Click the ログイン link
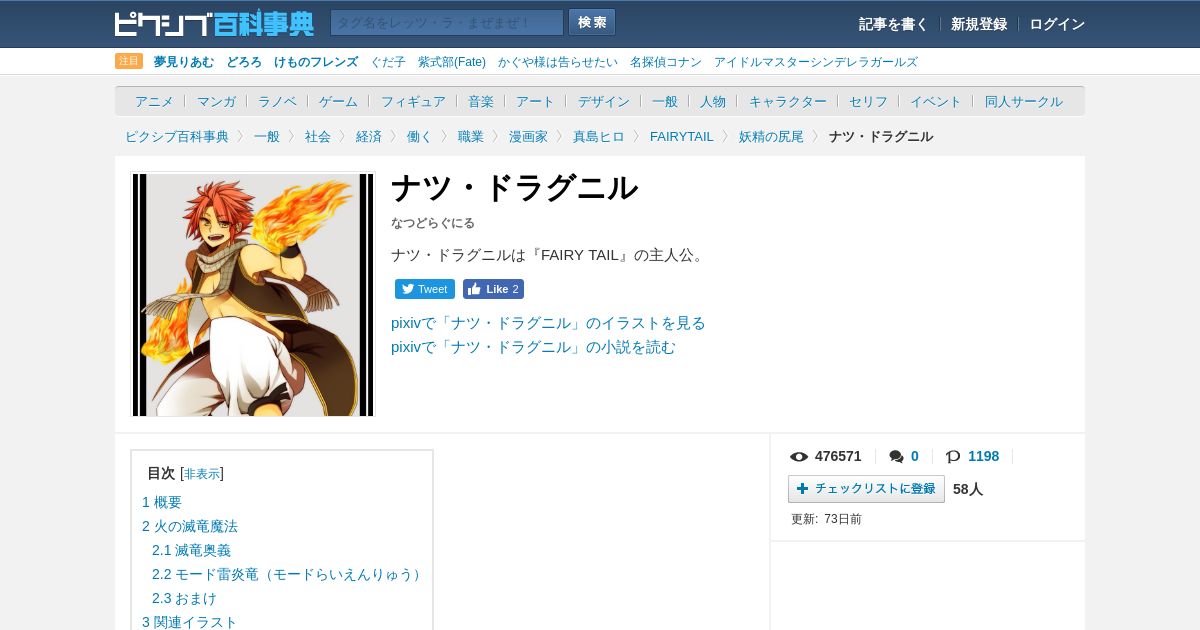 click(1057, 24)
